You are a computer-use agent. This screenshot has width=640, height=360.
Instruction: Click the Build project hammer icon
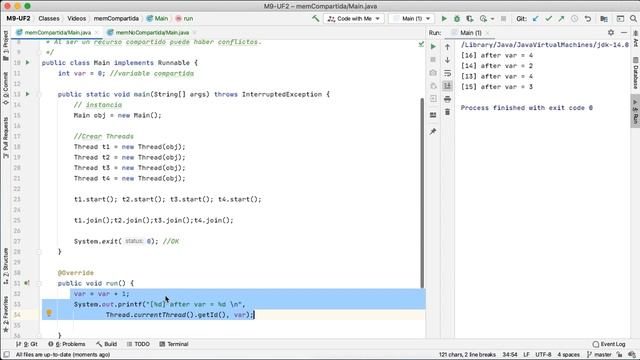coord(316,18)
